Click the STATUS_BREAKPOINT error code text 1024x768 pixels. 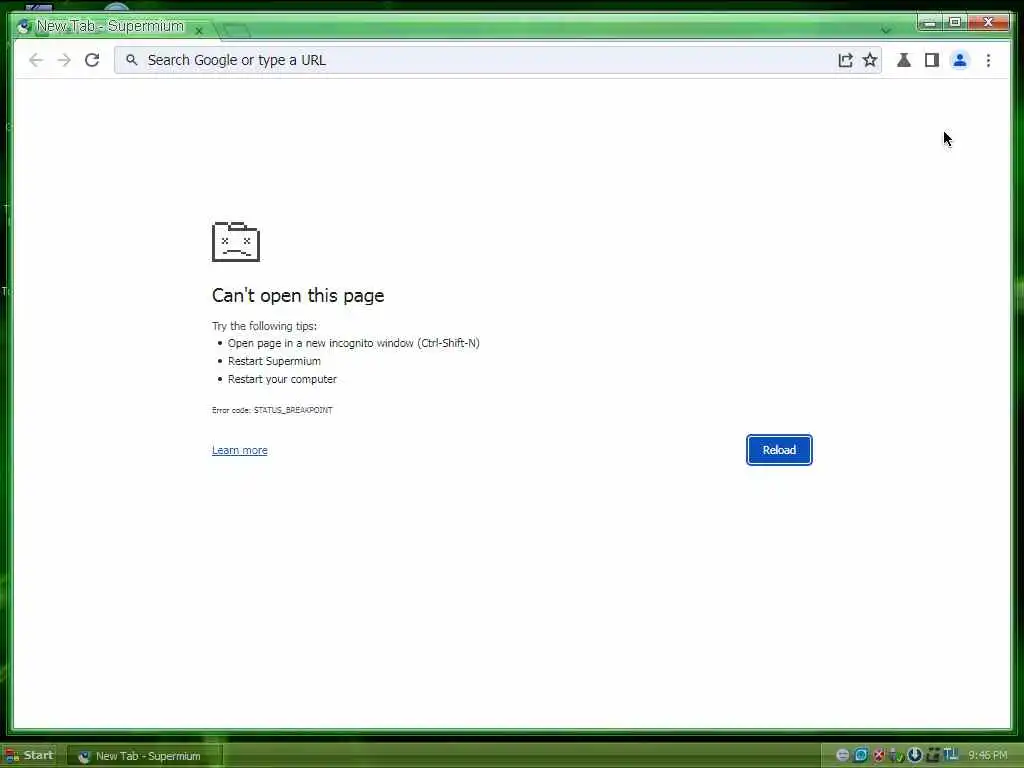click(293, 410)
